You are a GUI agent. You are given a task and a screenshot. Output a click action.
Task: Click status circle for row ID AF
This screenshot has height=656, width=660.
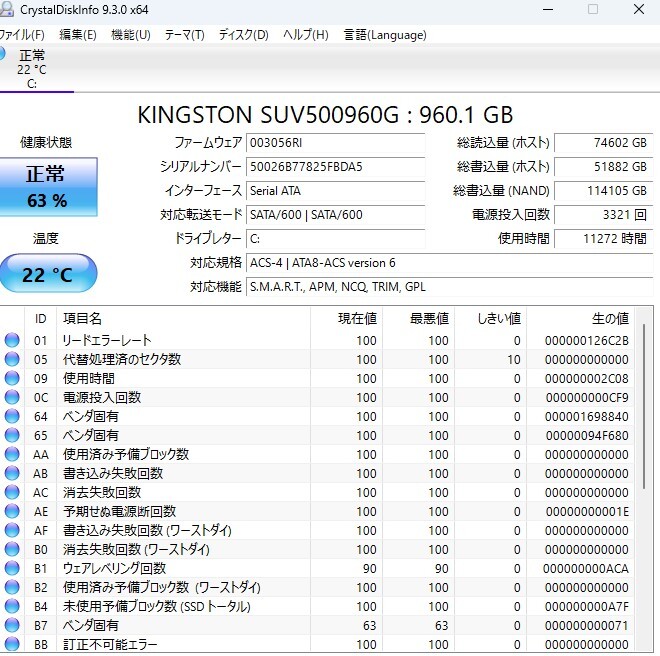click(x=12, y=530)
